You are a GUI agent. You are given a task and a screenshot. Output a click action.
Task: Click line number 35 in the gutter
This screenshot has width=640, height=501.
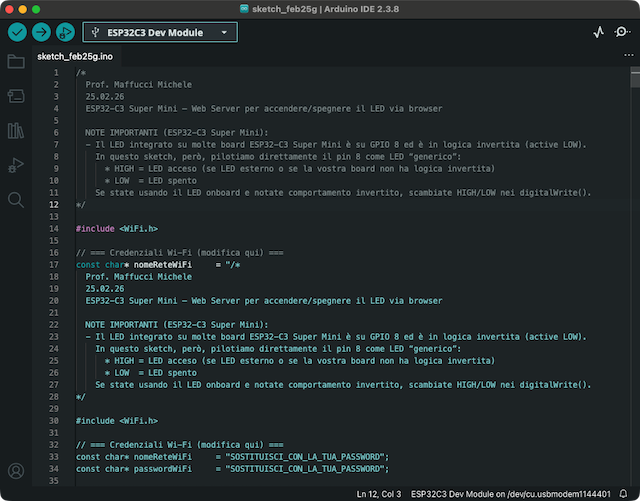(53, 481)
